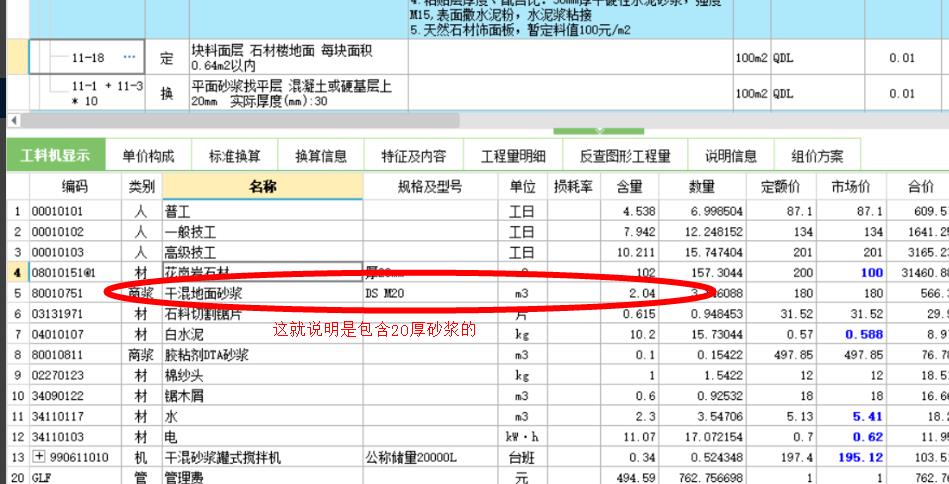Select the 说明信息 tab

[731, 156]
